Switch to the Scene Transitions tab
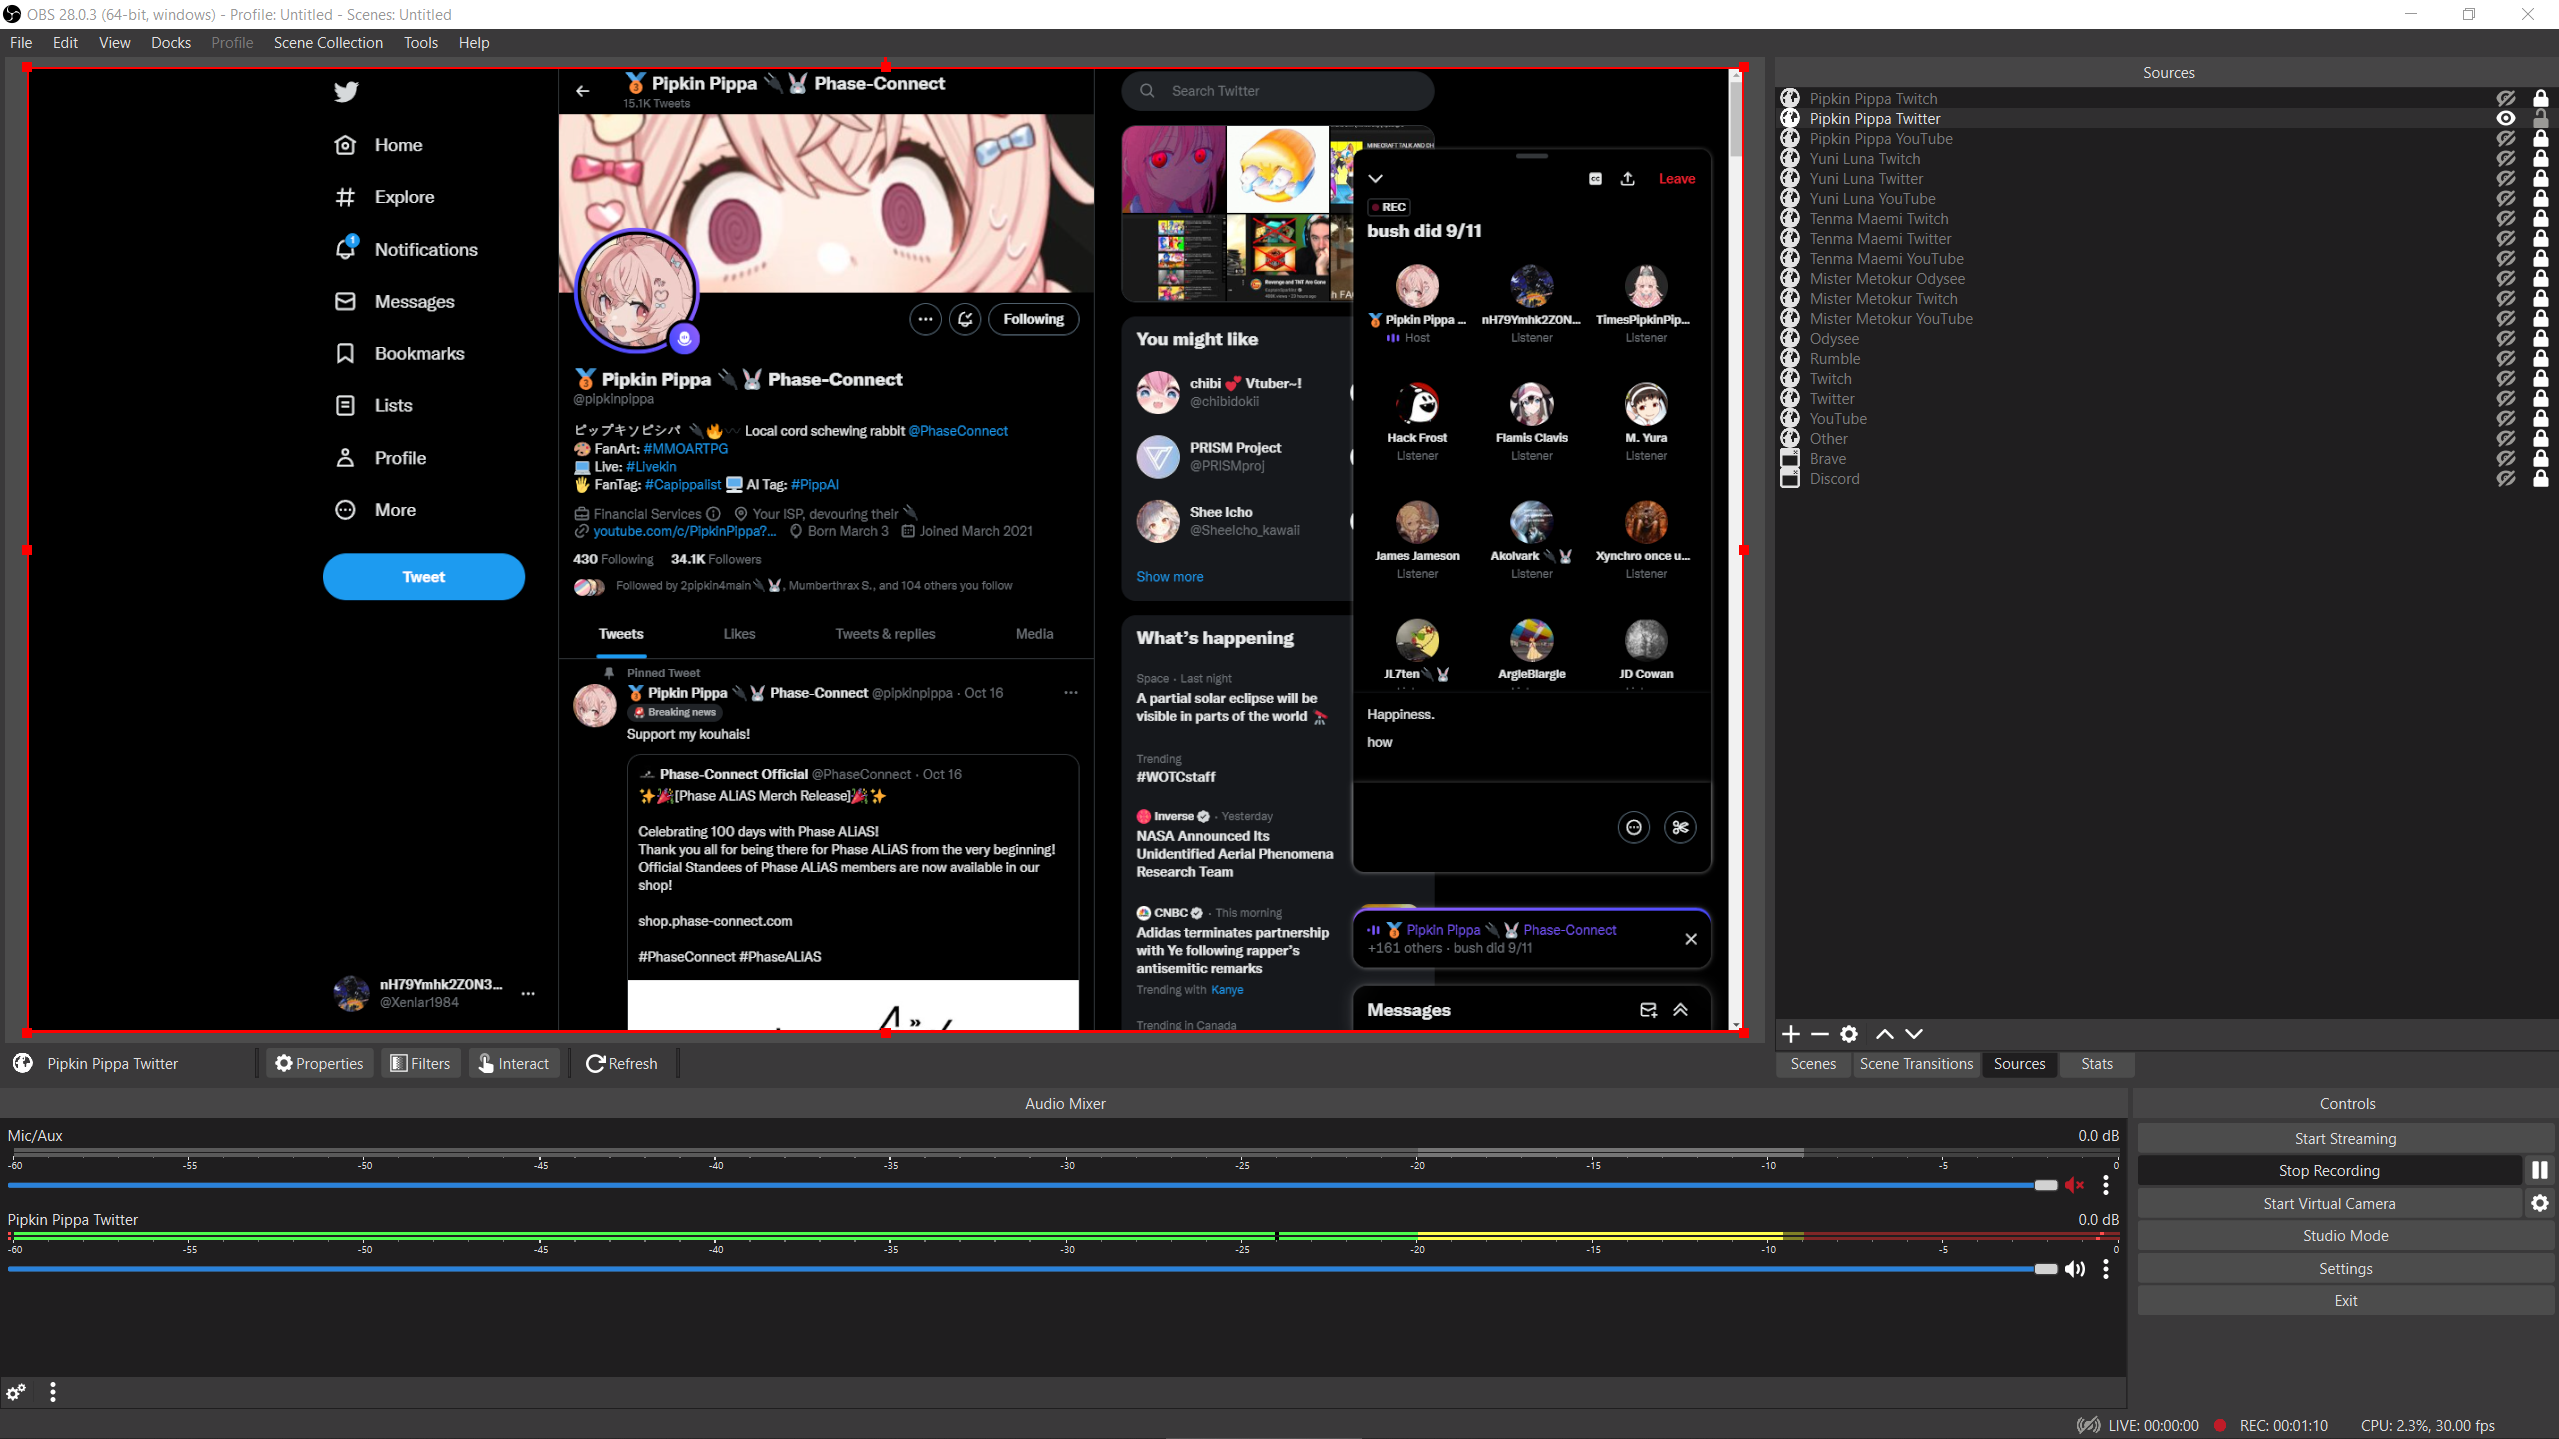2559x1439 pixels. pos(1916,1064)
